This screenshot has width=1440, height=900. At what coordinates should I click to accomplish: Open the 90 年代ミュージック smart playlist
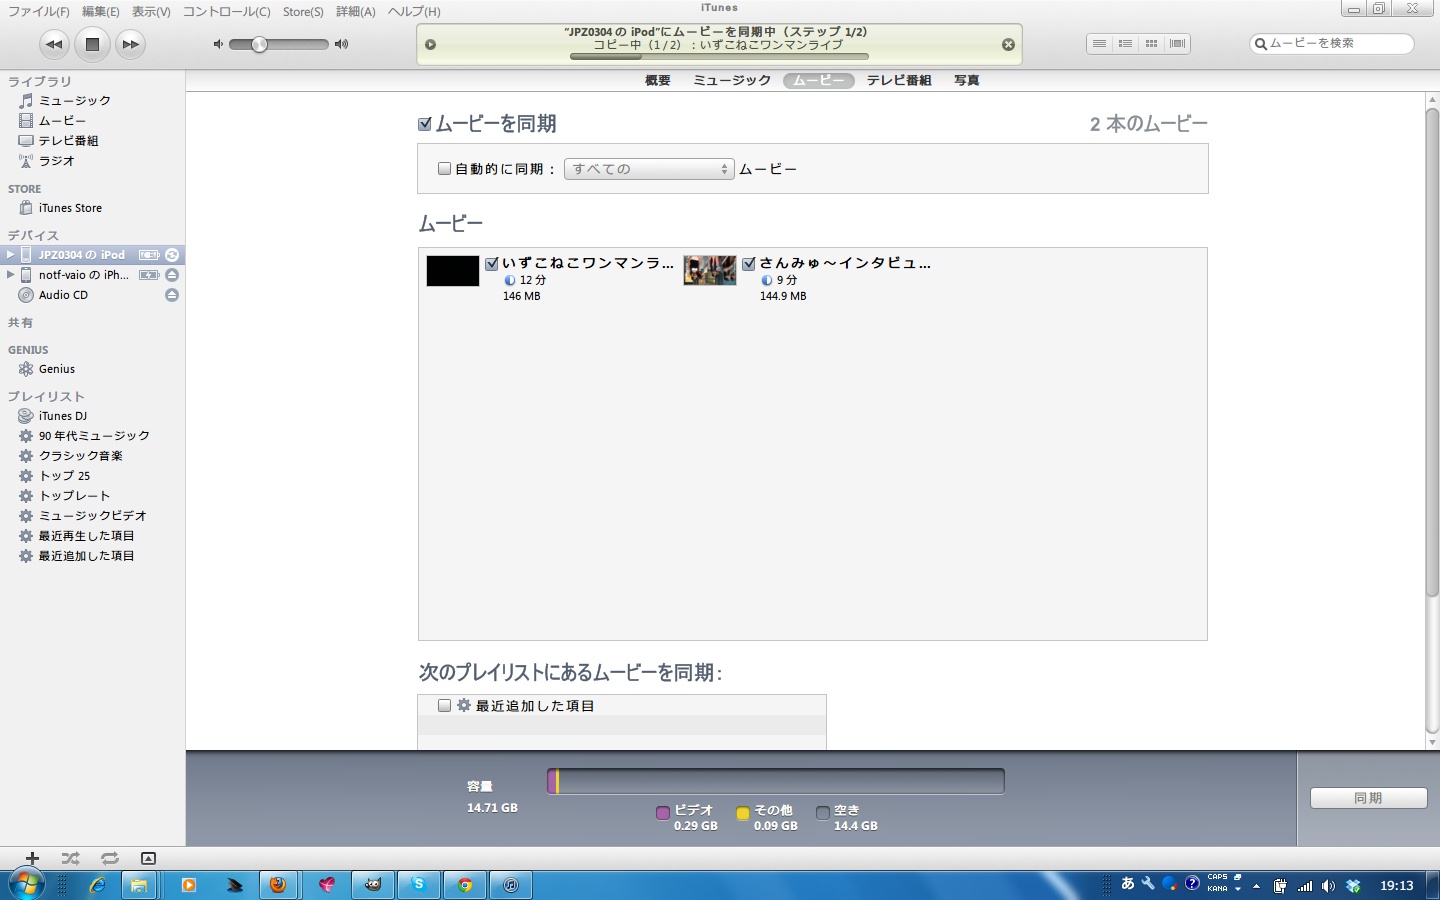click(x=92, y=436)
